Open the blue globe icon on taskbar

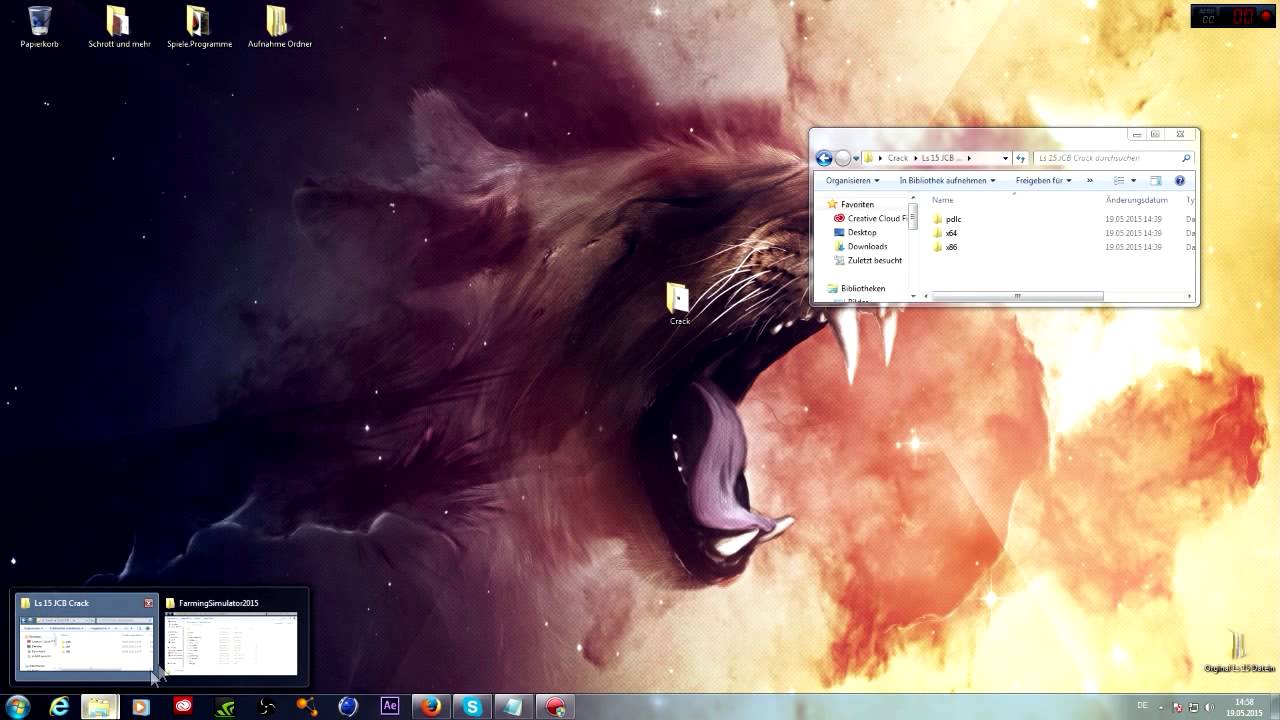pos(348,706)
